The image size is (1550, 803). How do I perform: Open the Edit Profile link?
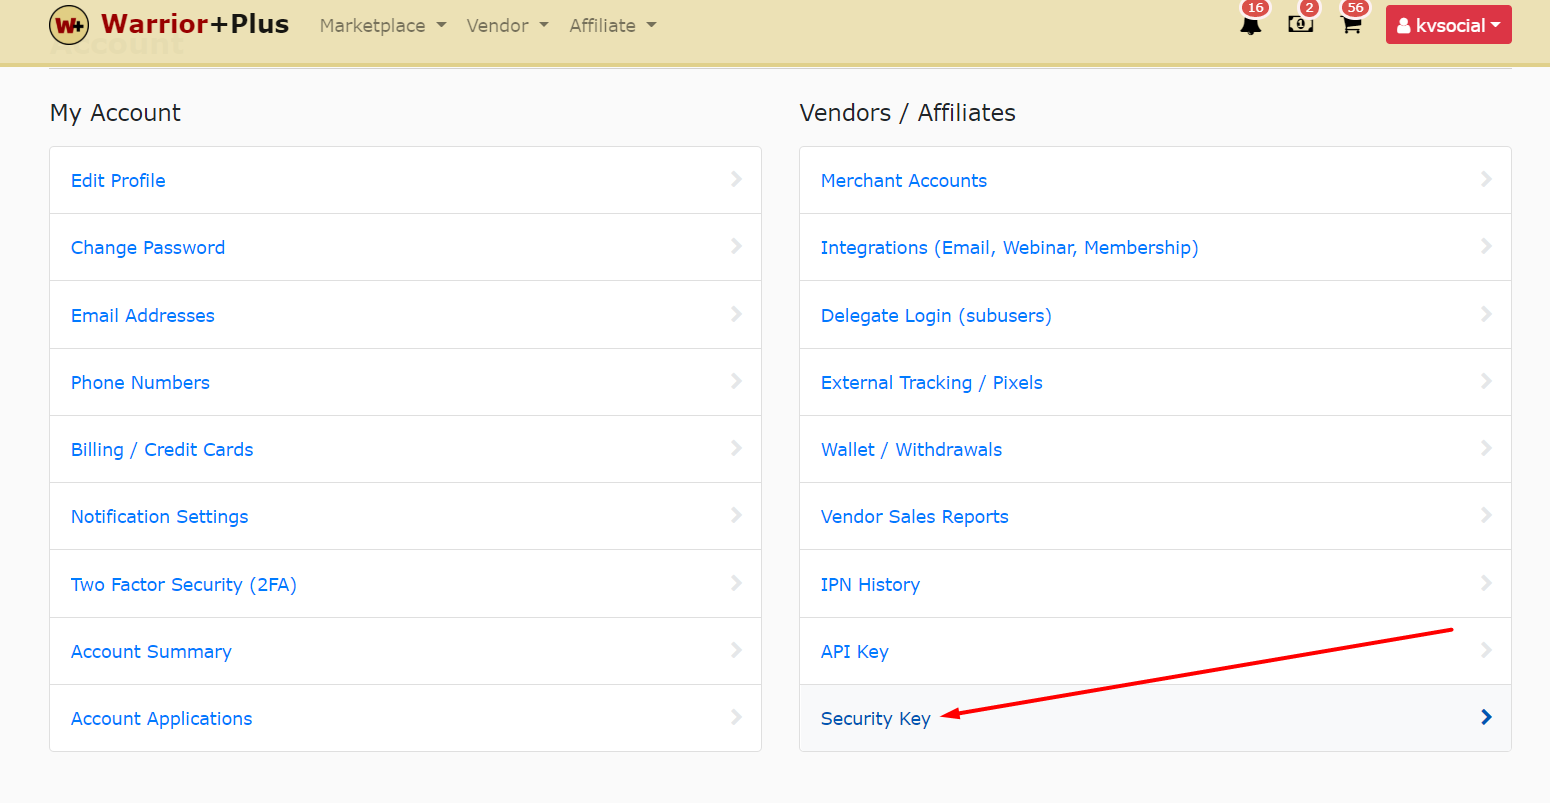tap(118, 181)
